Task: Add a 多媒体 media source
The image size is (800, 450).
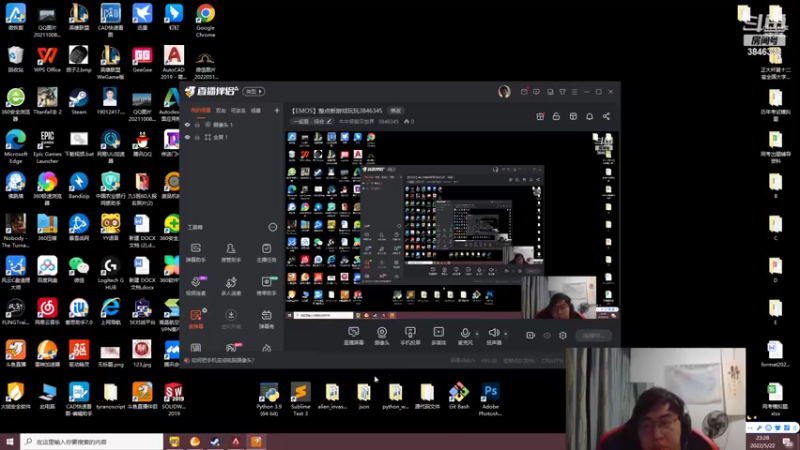Action: point(438,336)
